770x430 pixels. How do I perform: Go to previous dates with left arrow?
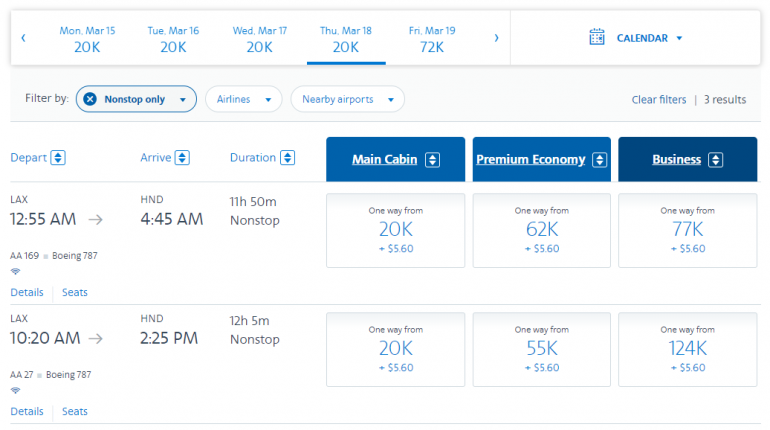[x=23, y=38]
